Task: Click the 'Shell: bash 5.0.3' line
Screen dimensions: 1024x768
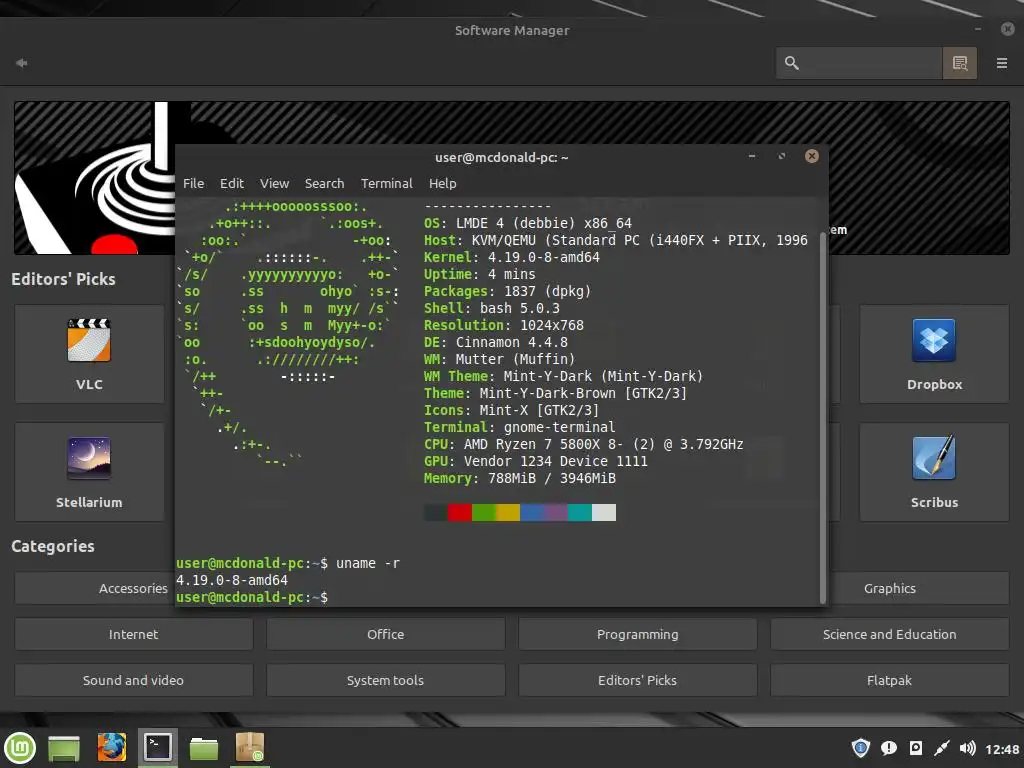Action: 492,308
